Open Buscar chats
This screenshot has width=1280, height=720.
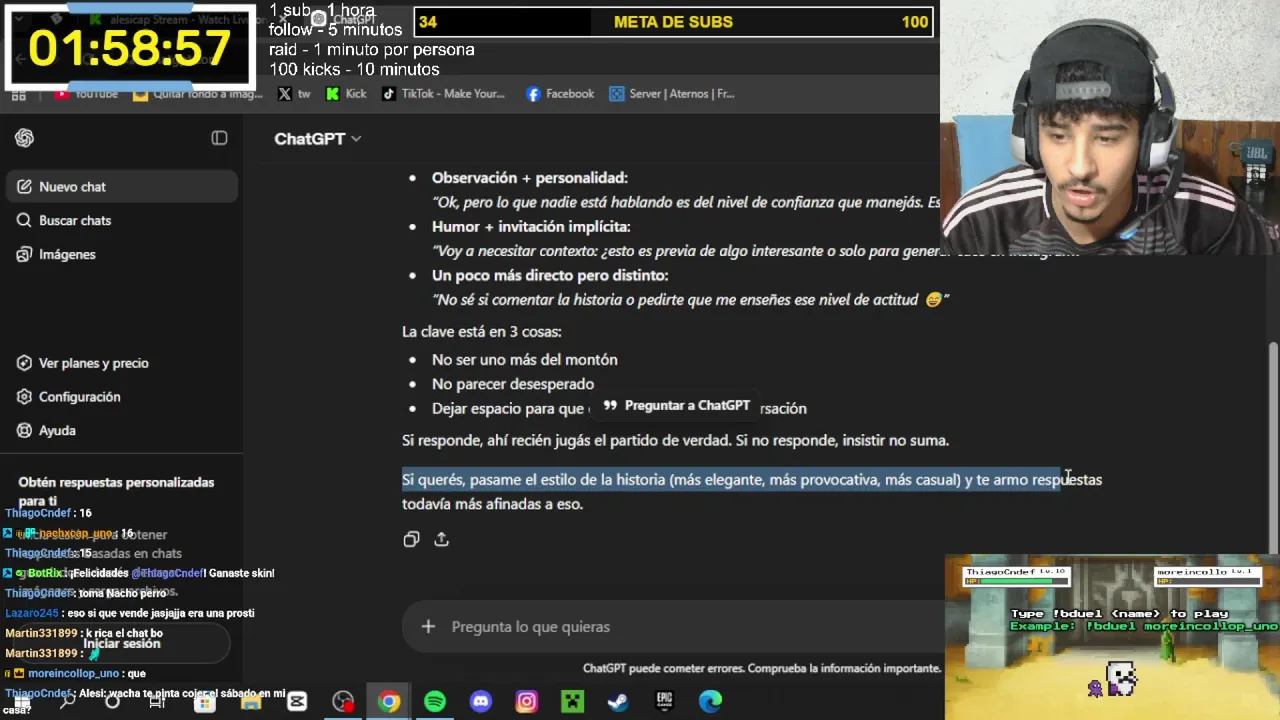[121, 221]
